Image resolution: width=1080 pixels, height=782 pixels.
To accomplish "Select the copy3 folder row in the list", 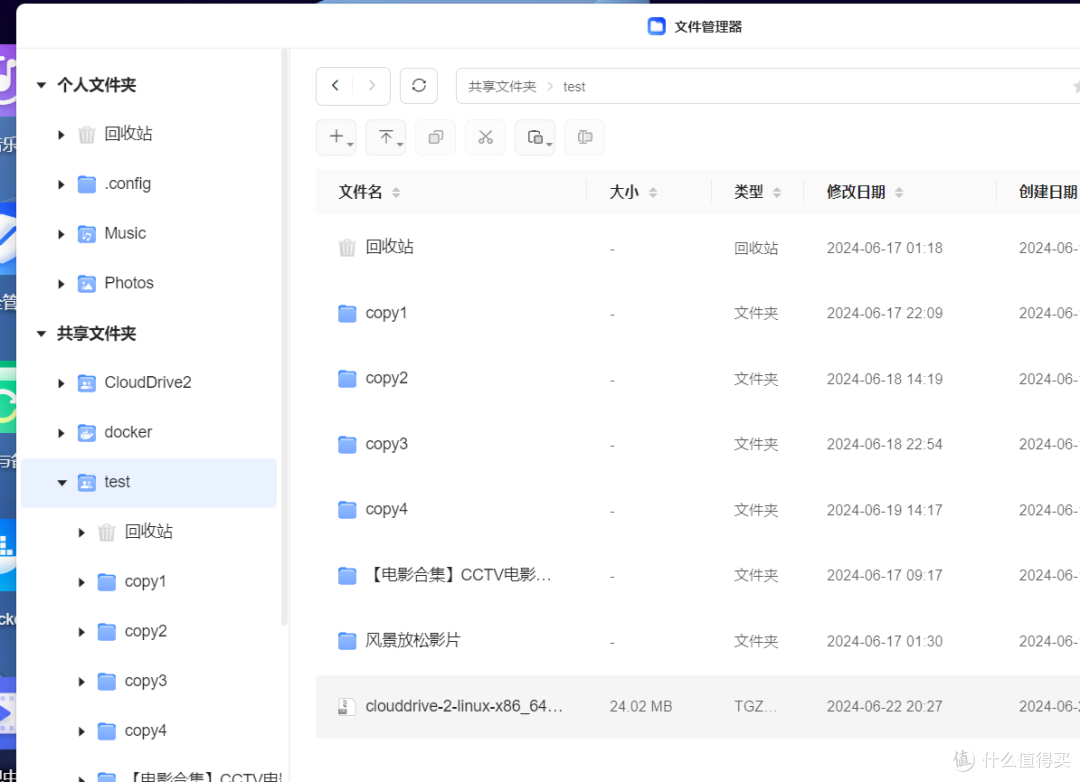I will [x=698, y=444].
